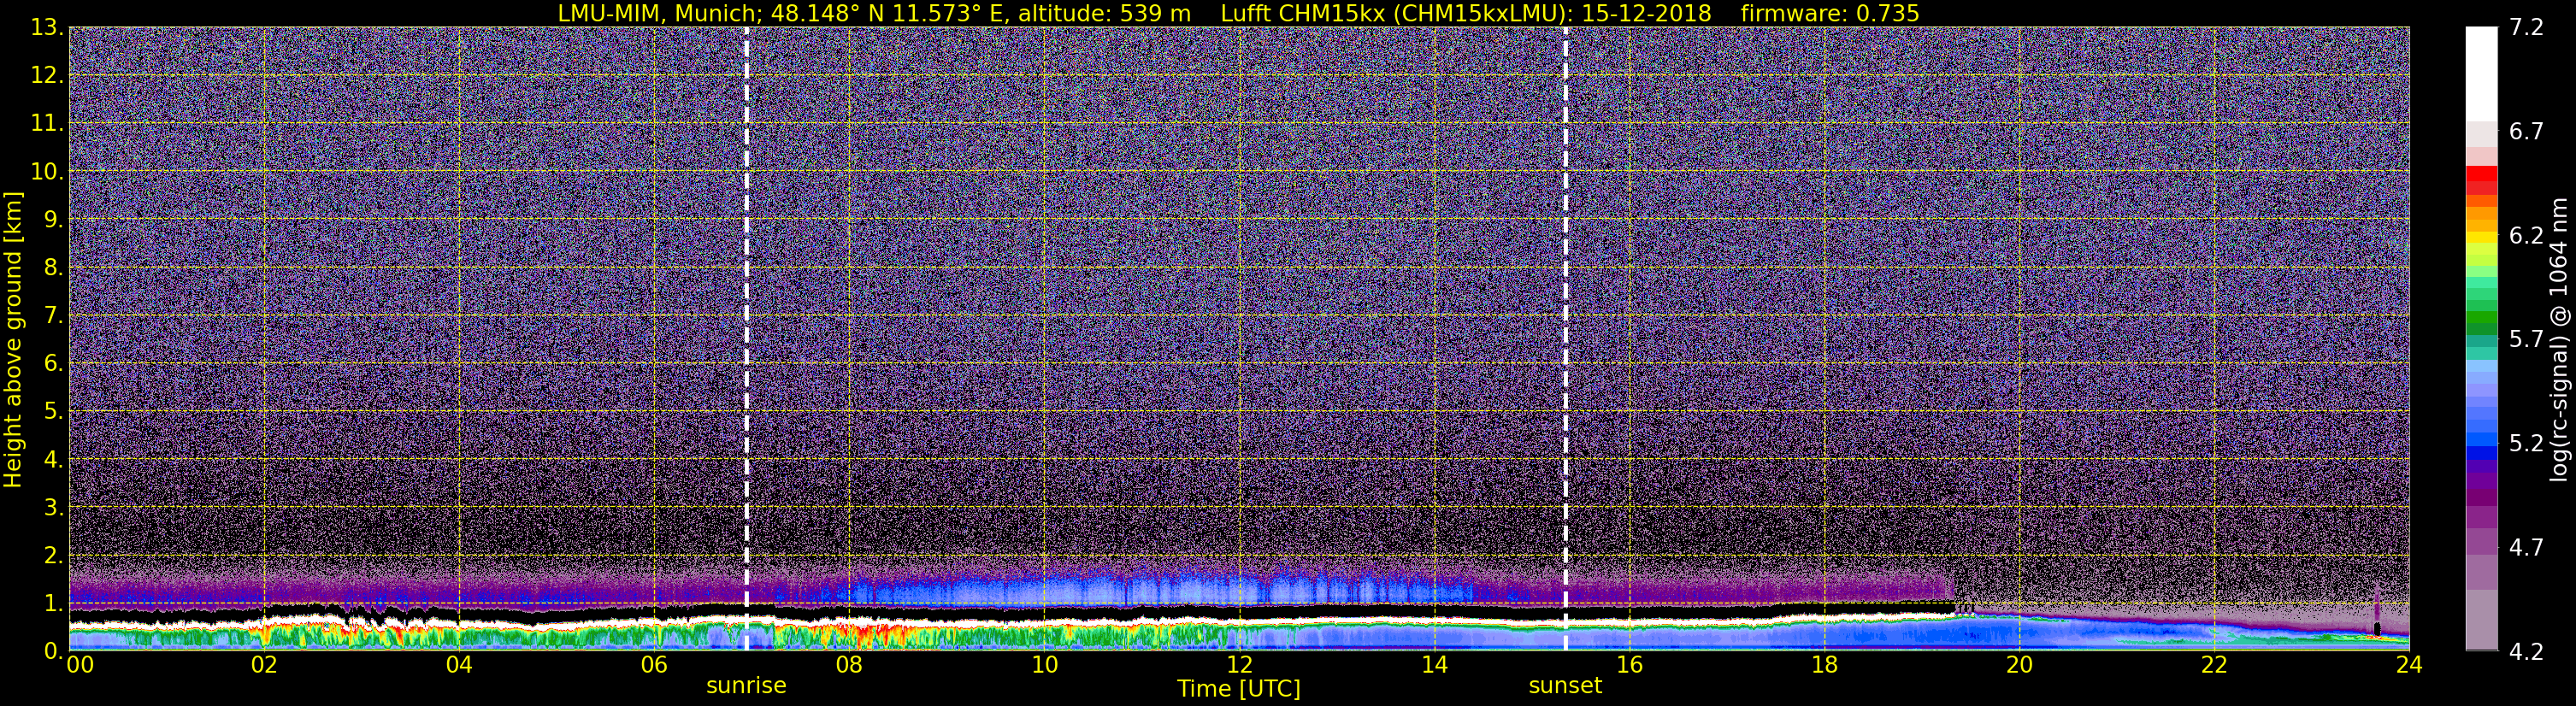Image resolution: width=2576 pixels, height=706 pixels.
Task: Click the Height above ground [km] axis label
Action: point(13,339)
